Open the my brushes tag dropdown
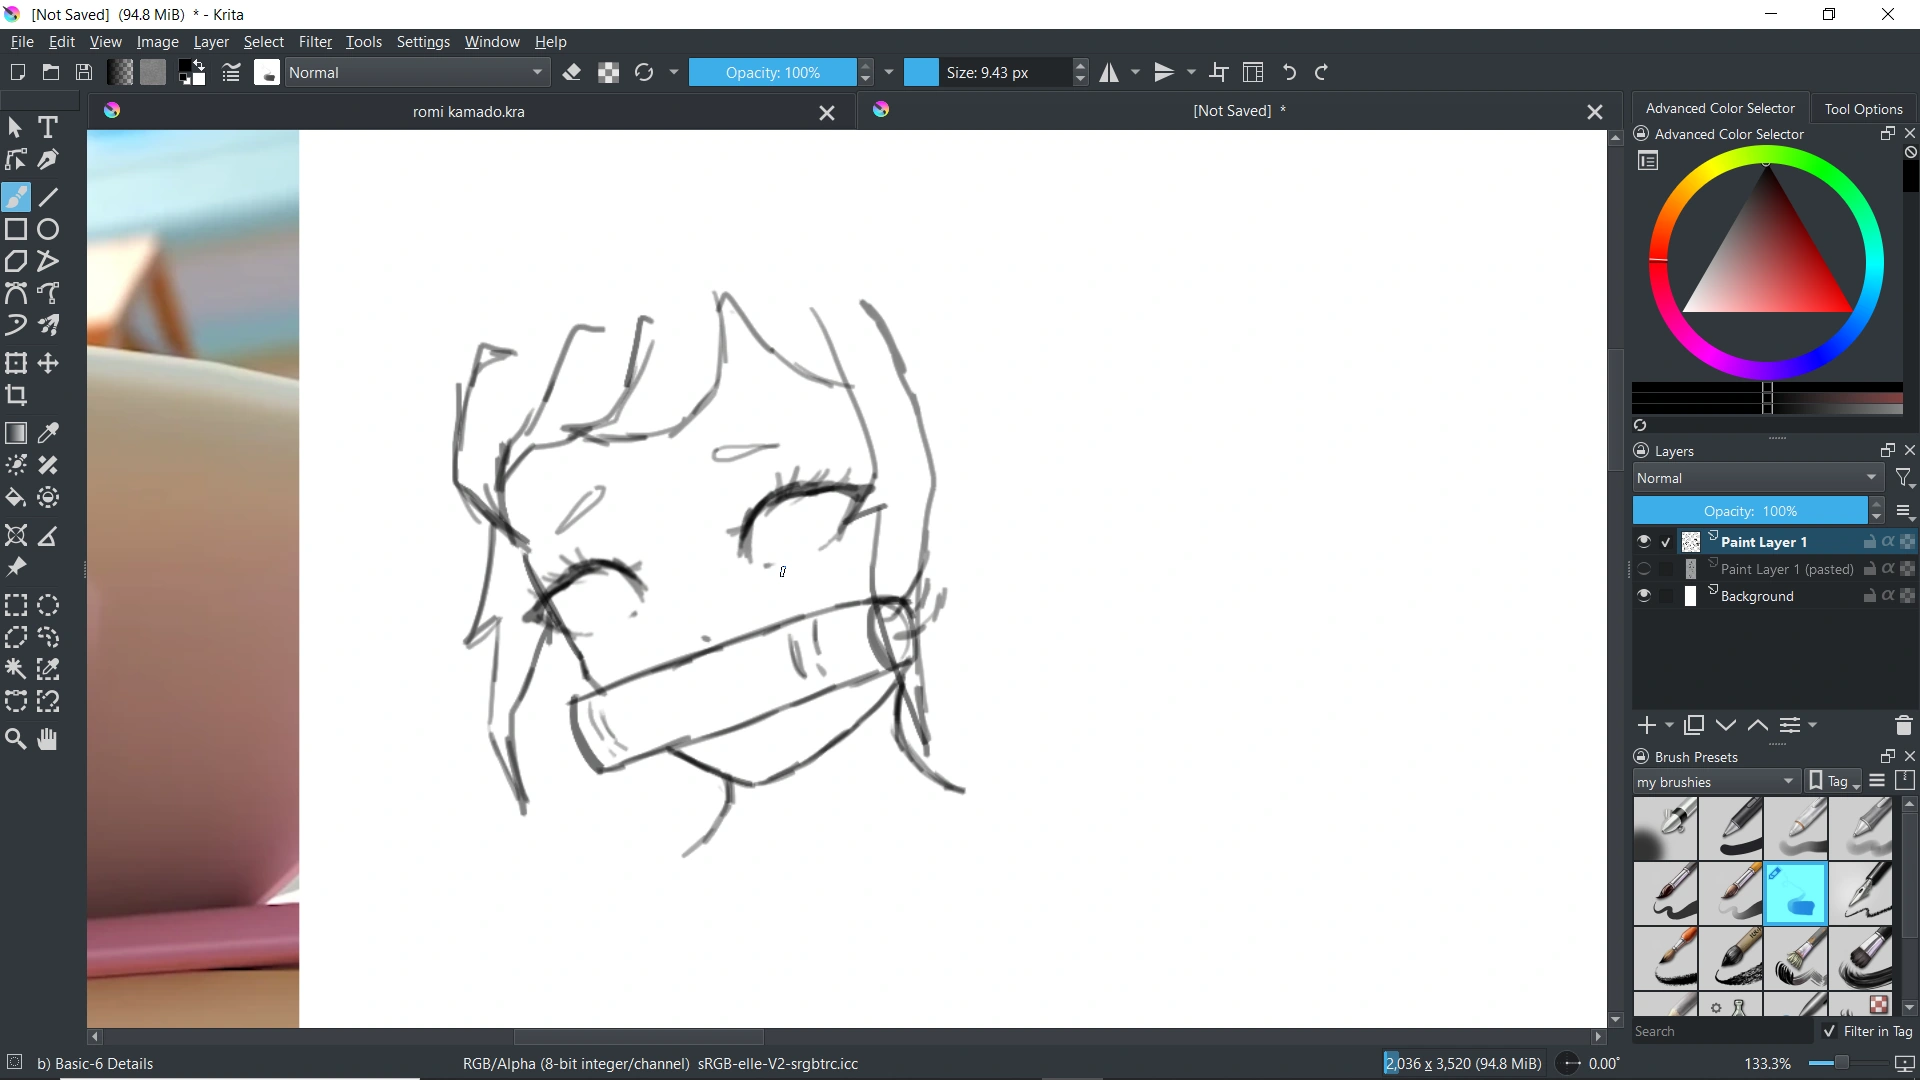This screenshot has height=1080, width=1920. (x=1714, y=781)
